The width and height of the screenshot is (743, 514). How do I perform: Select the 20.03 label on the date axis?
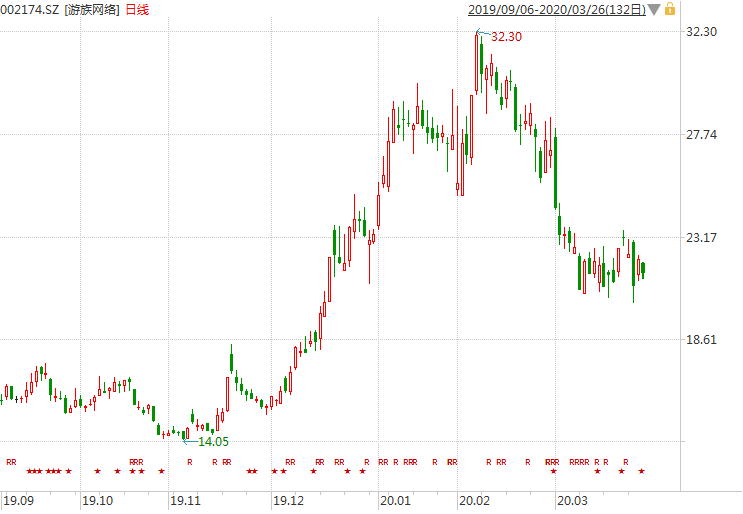tap(571, 500)
